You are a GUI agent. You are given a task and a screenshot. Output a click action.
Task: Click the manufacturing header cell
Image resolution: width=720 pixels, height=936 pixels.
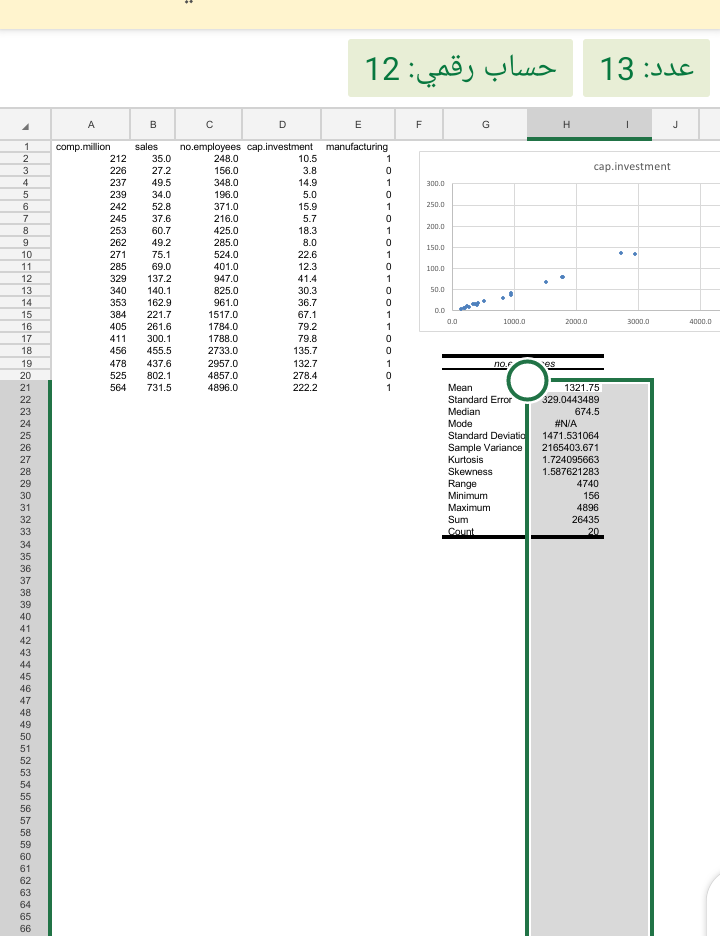click(356, 147)
